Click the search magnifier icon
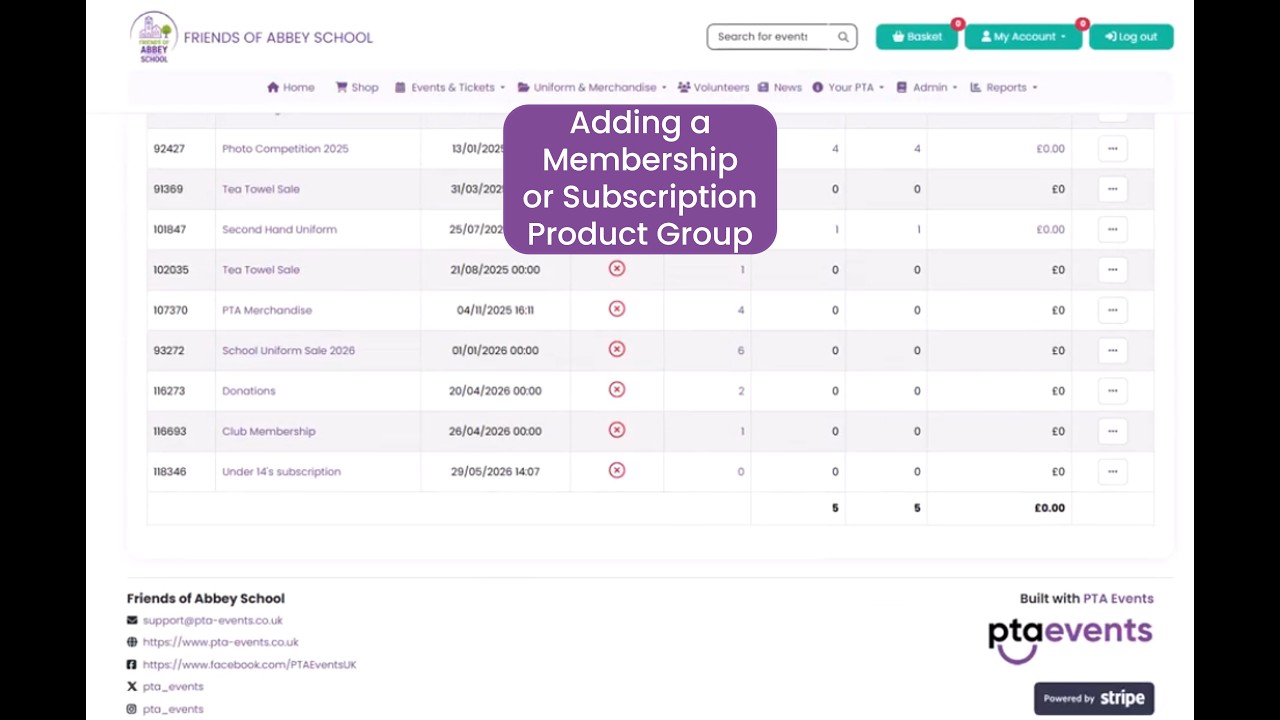This screenshot has height=720, width=1280. tap(843, 37)
